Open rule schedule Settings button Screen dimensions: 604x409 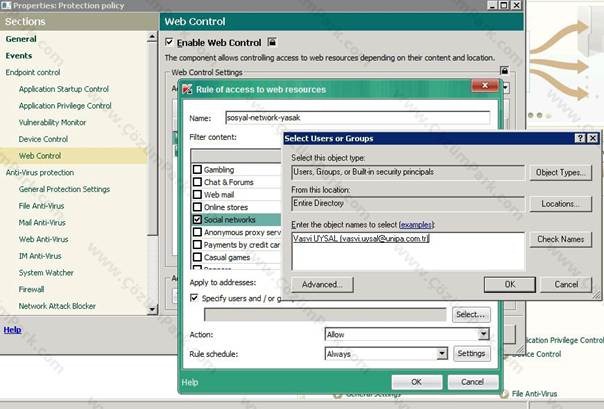click(471, 353)
